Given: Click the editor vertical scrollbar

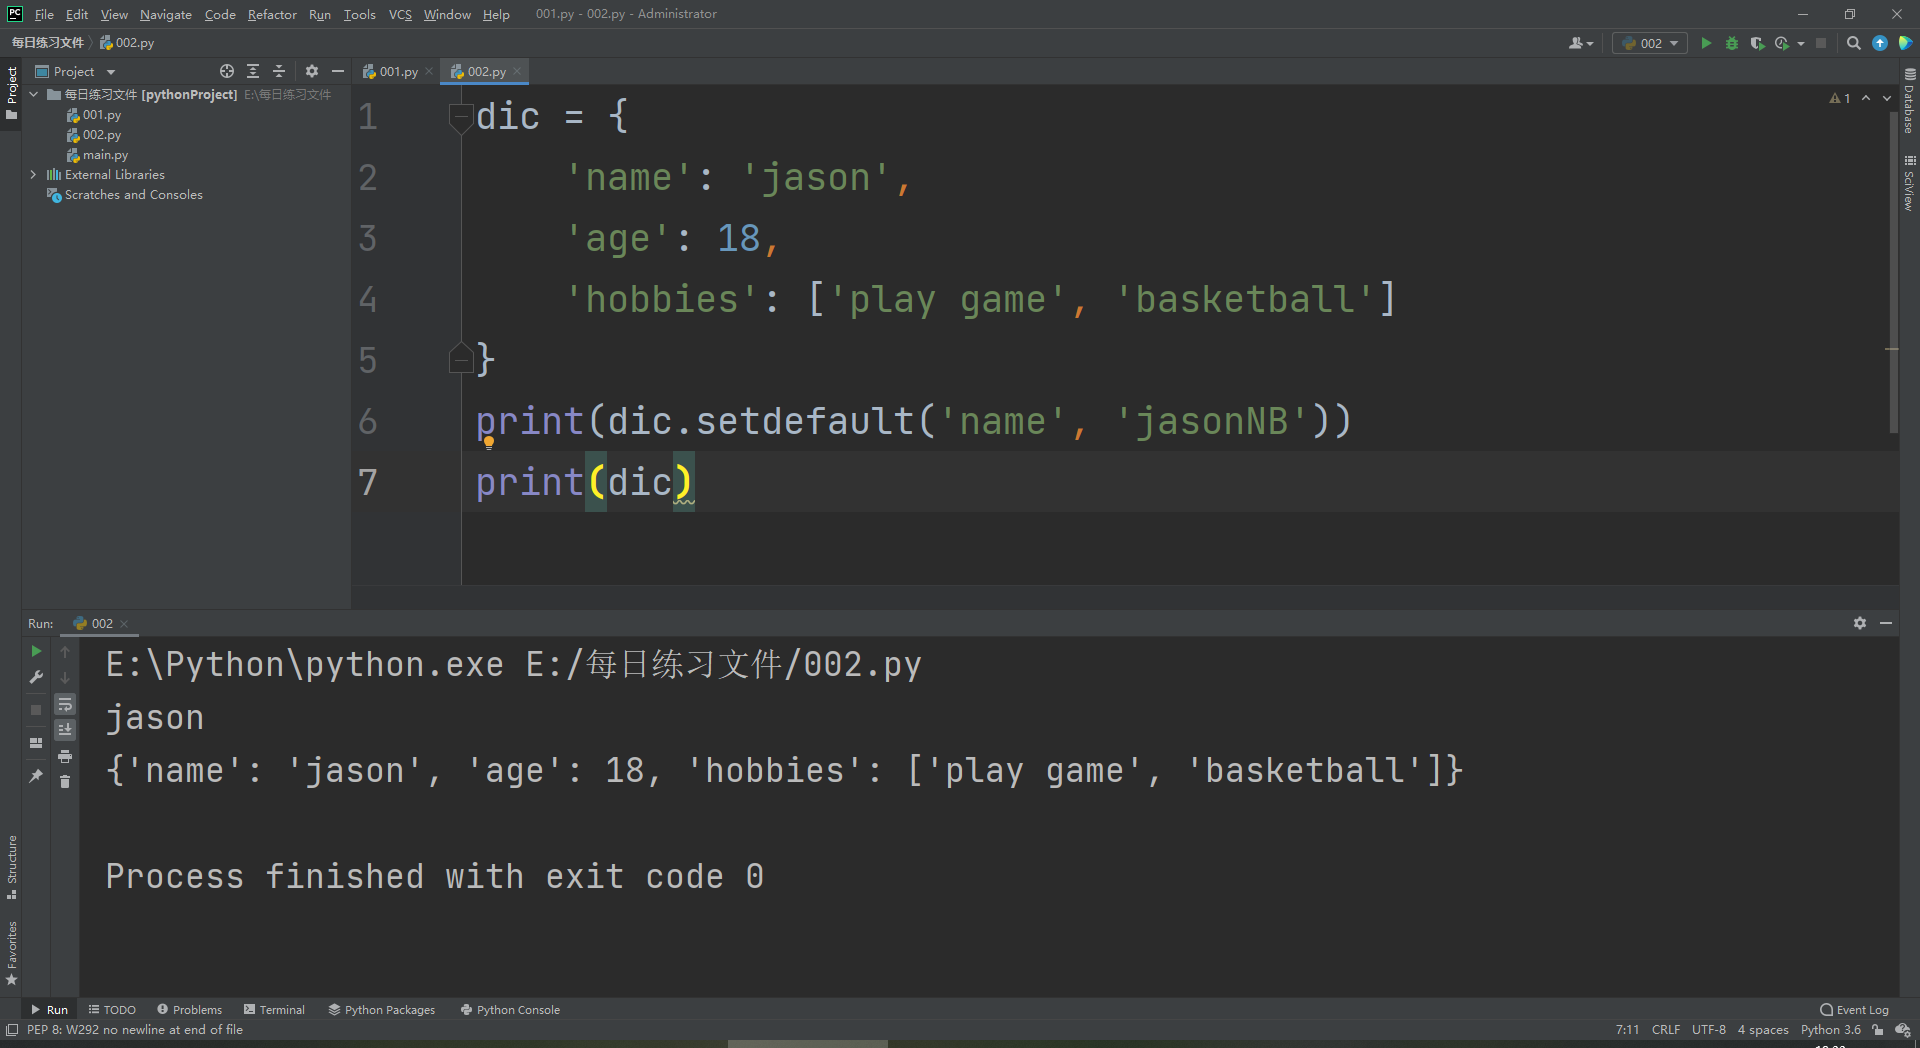Looking at the screenshot, I should (x=1893, y=270).
